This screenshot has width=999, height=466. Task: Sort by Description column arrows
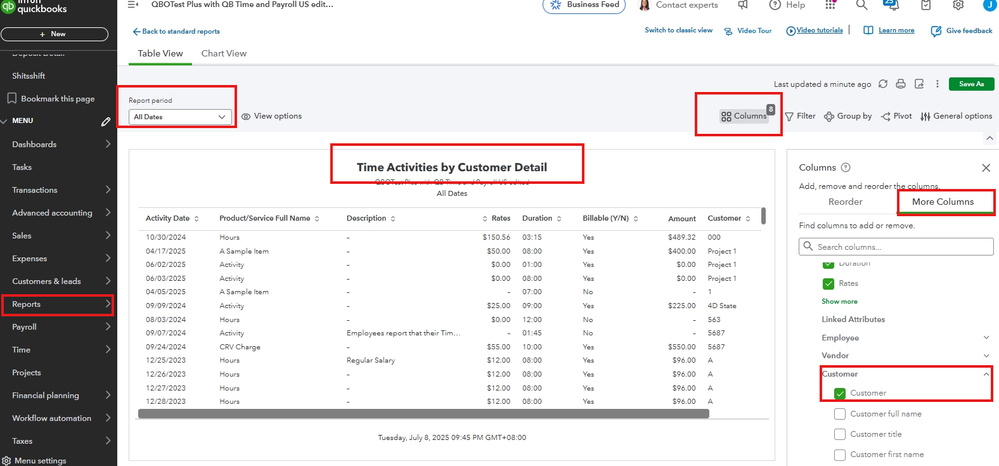(392, 219)
